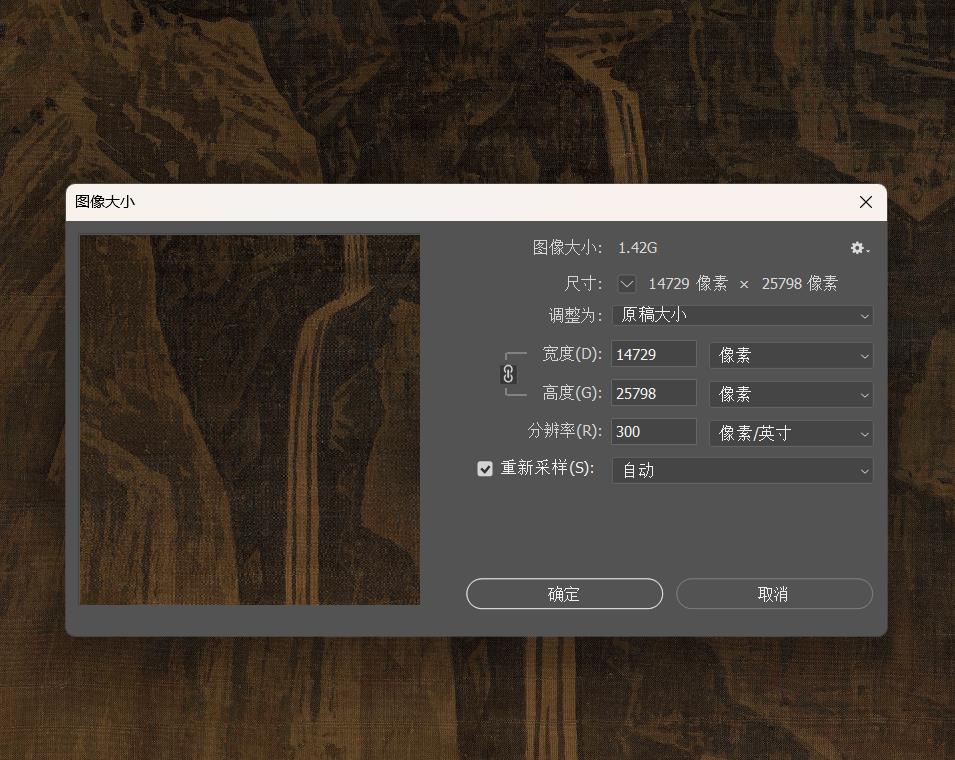Screen dimensions: 955x760
Task: Click the 图像大小 dialog title text
Action: tap(105, 202)
